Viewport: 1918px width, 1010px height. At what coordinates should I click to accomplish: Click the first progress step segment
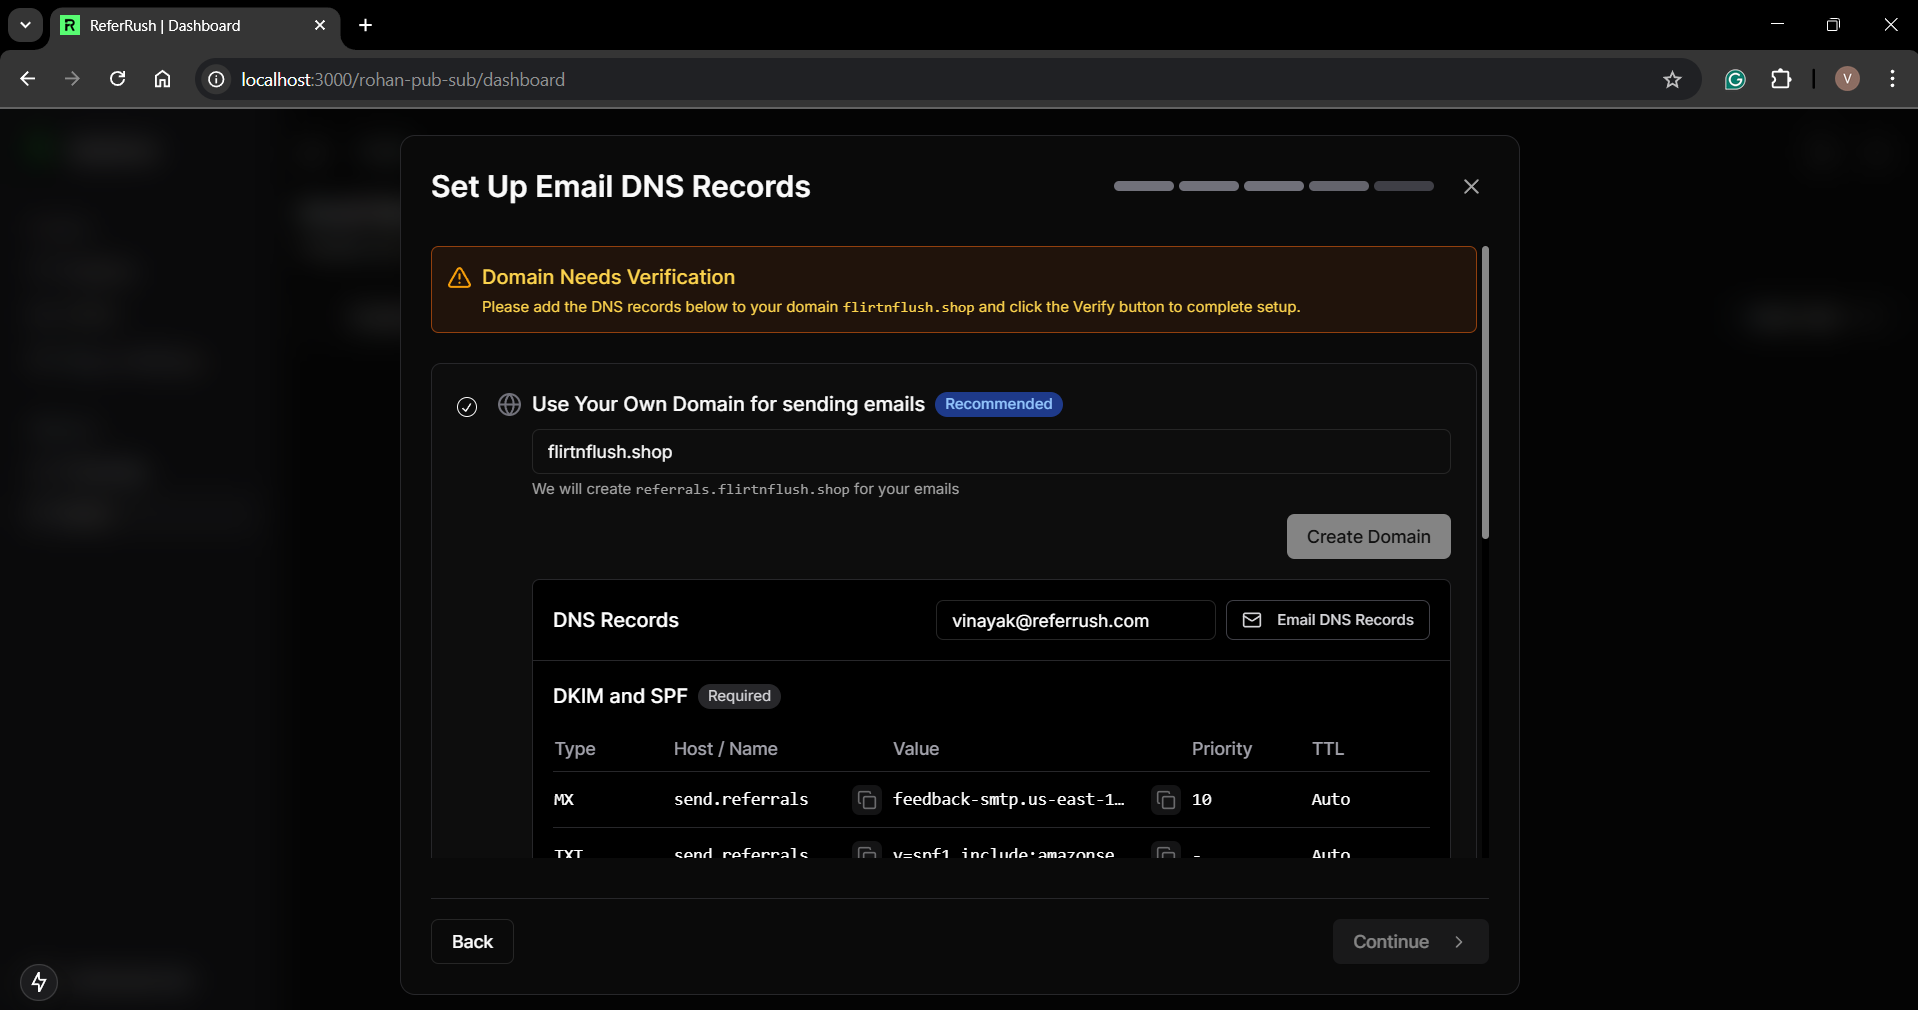pyautogui.click(x=1144, y=186)
